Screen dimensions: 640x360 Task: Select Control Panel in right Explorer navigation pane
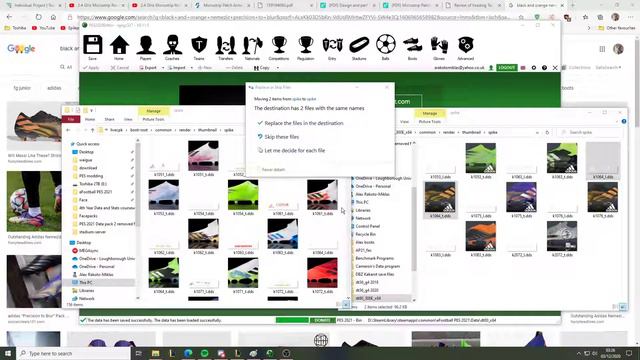[367, 226]
